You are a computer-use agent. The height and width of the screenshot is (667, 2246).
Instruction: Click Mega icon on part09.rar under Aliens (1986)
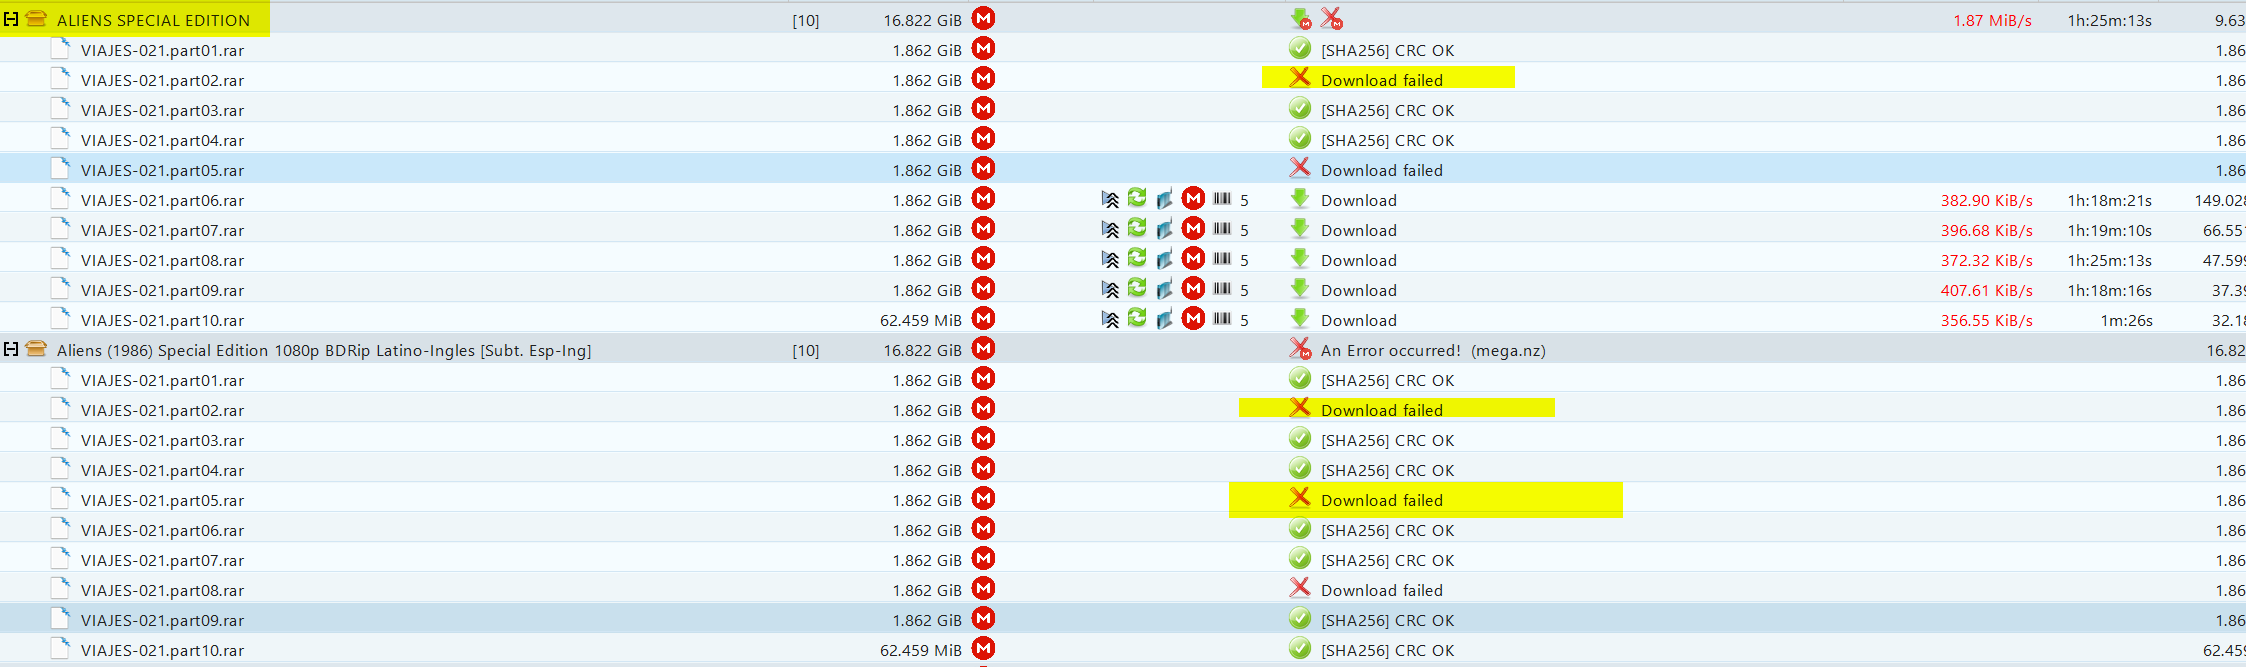click(984, 618)
